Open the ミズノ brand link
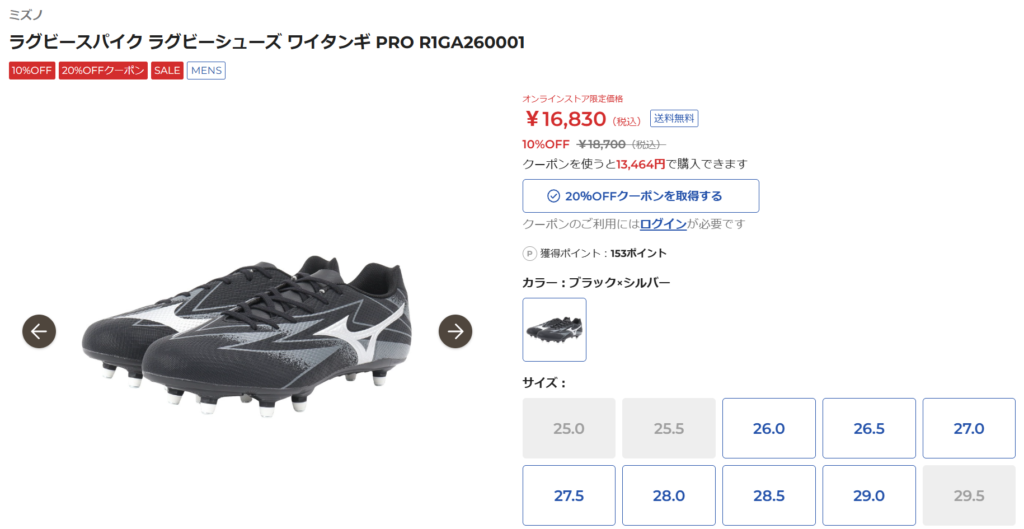1024x529 pixels. click(26, 14)
